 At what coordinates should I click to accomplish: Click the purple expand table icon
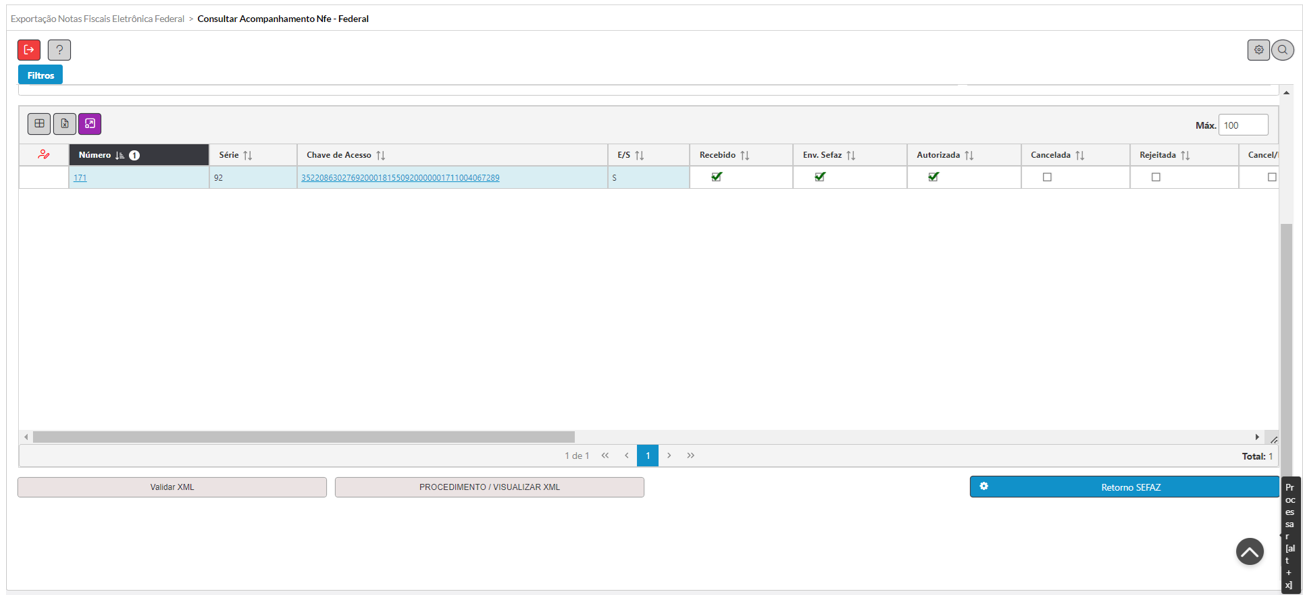pos(90,124)
